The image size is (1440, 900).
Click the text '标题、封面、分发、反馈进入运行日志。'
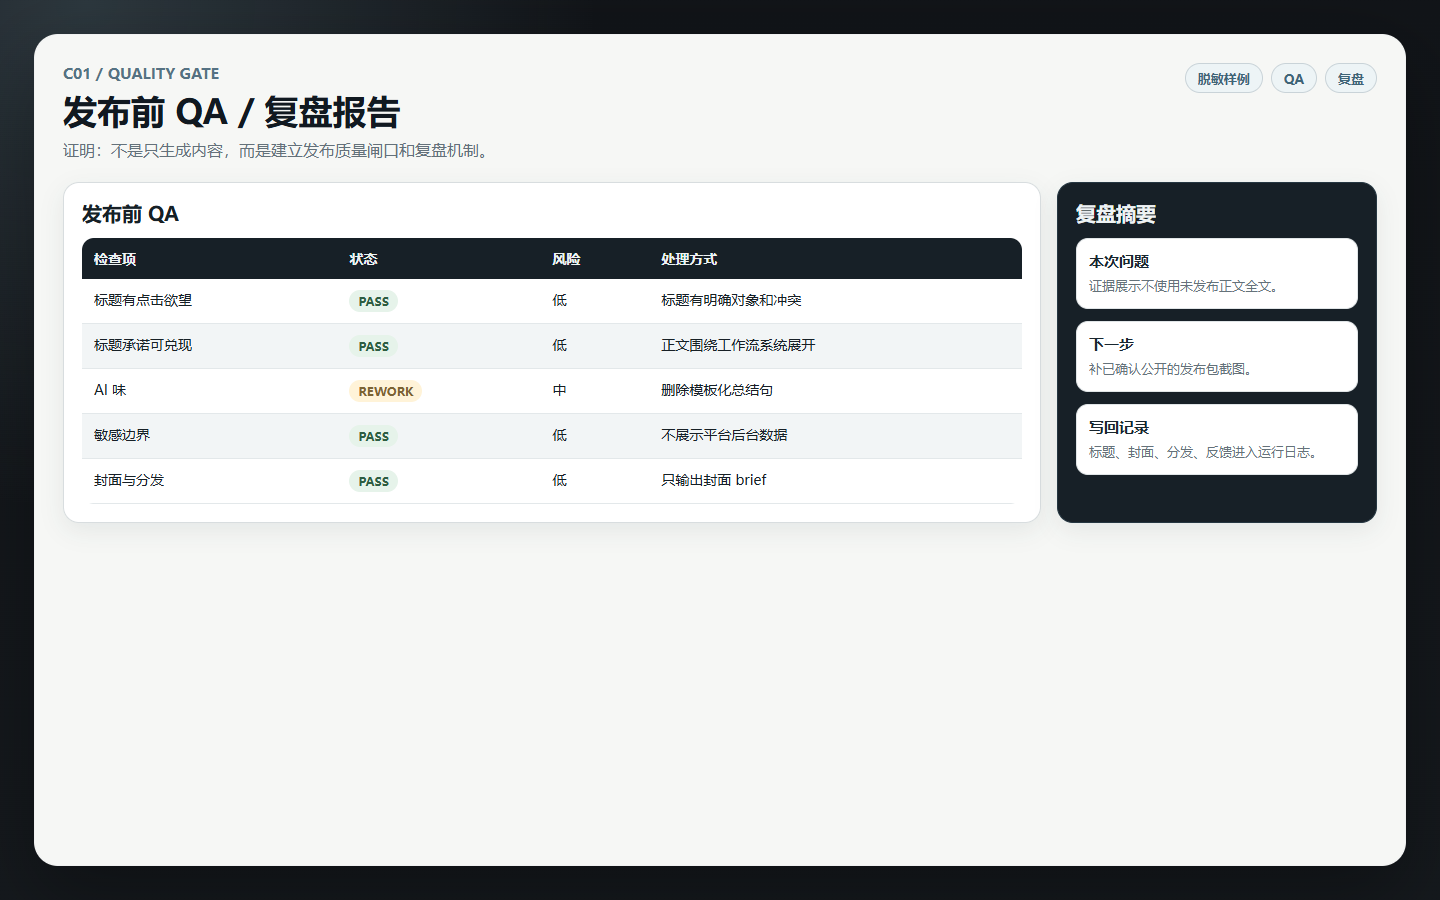[1206, 452]
